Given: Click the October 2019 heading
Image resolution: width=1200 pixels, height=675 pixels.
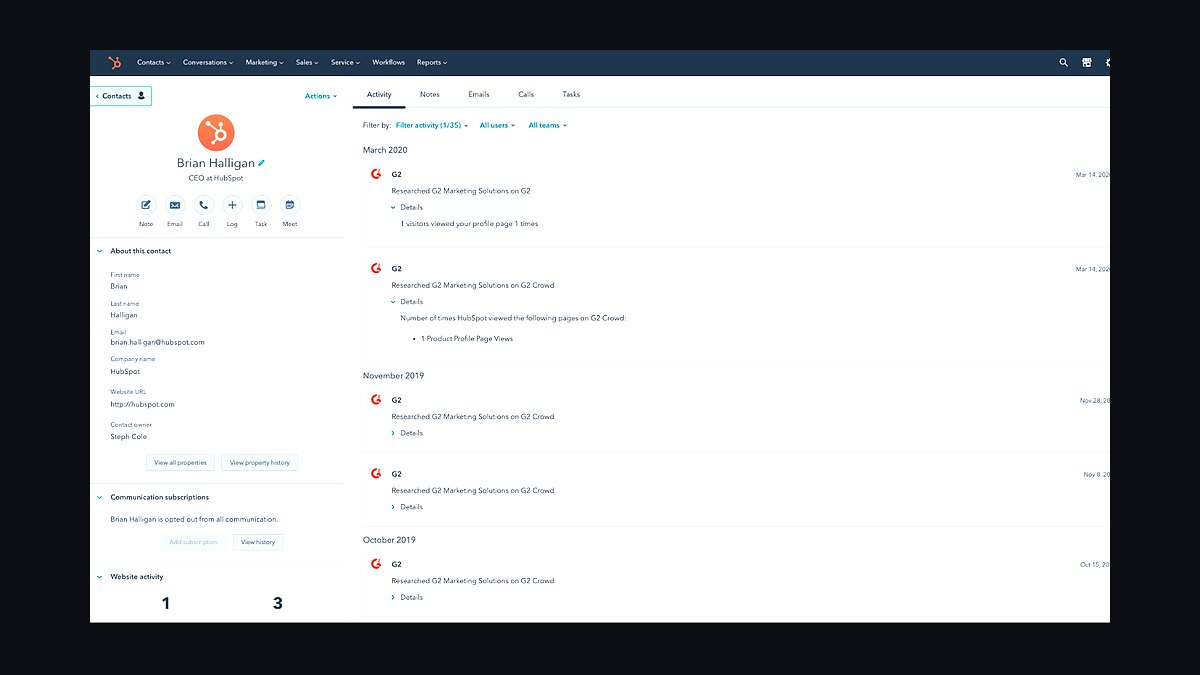Looking at the screenshot, I should 389,540.
